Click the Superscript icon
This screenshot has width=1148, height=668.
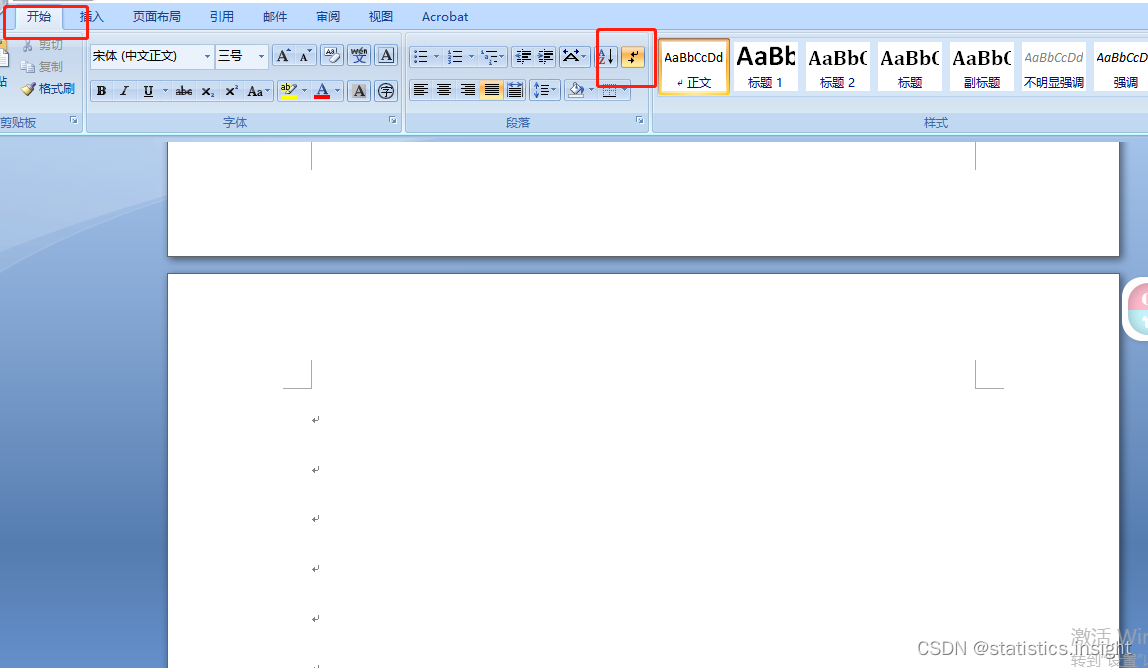click(230, 91)
